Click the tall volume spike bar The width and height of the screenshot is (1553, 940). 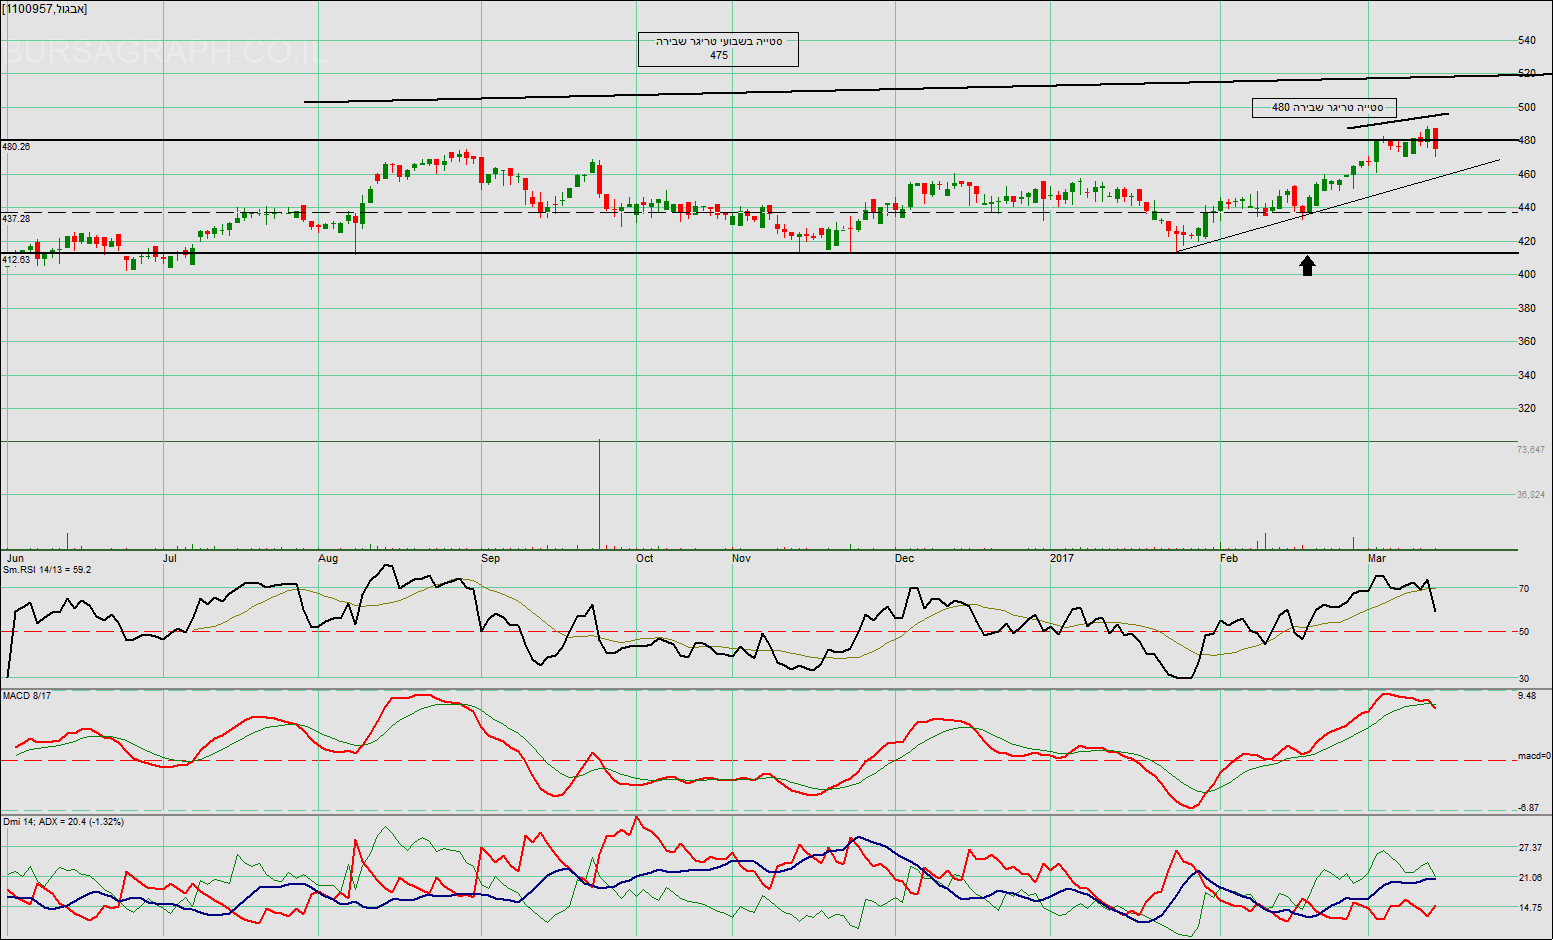(x=599, y=494)
